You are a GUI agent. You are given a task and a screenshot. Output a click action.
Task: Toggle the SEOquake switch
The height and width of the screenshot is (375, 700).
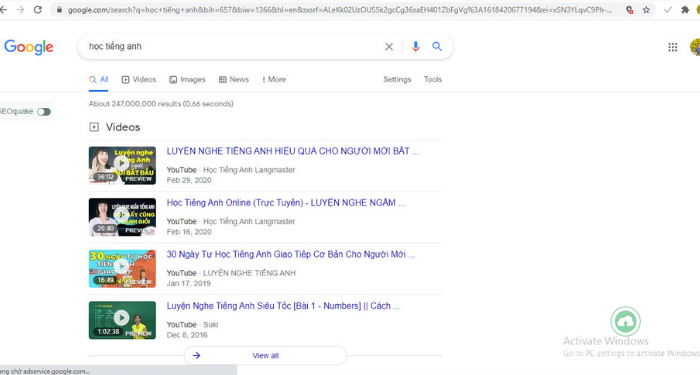(44, 112)
